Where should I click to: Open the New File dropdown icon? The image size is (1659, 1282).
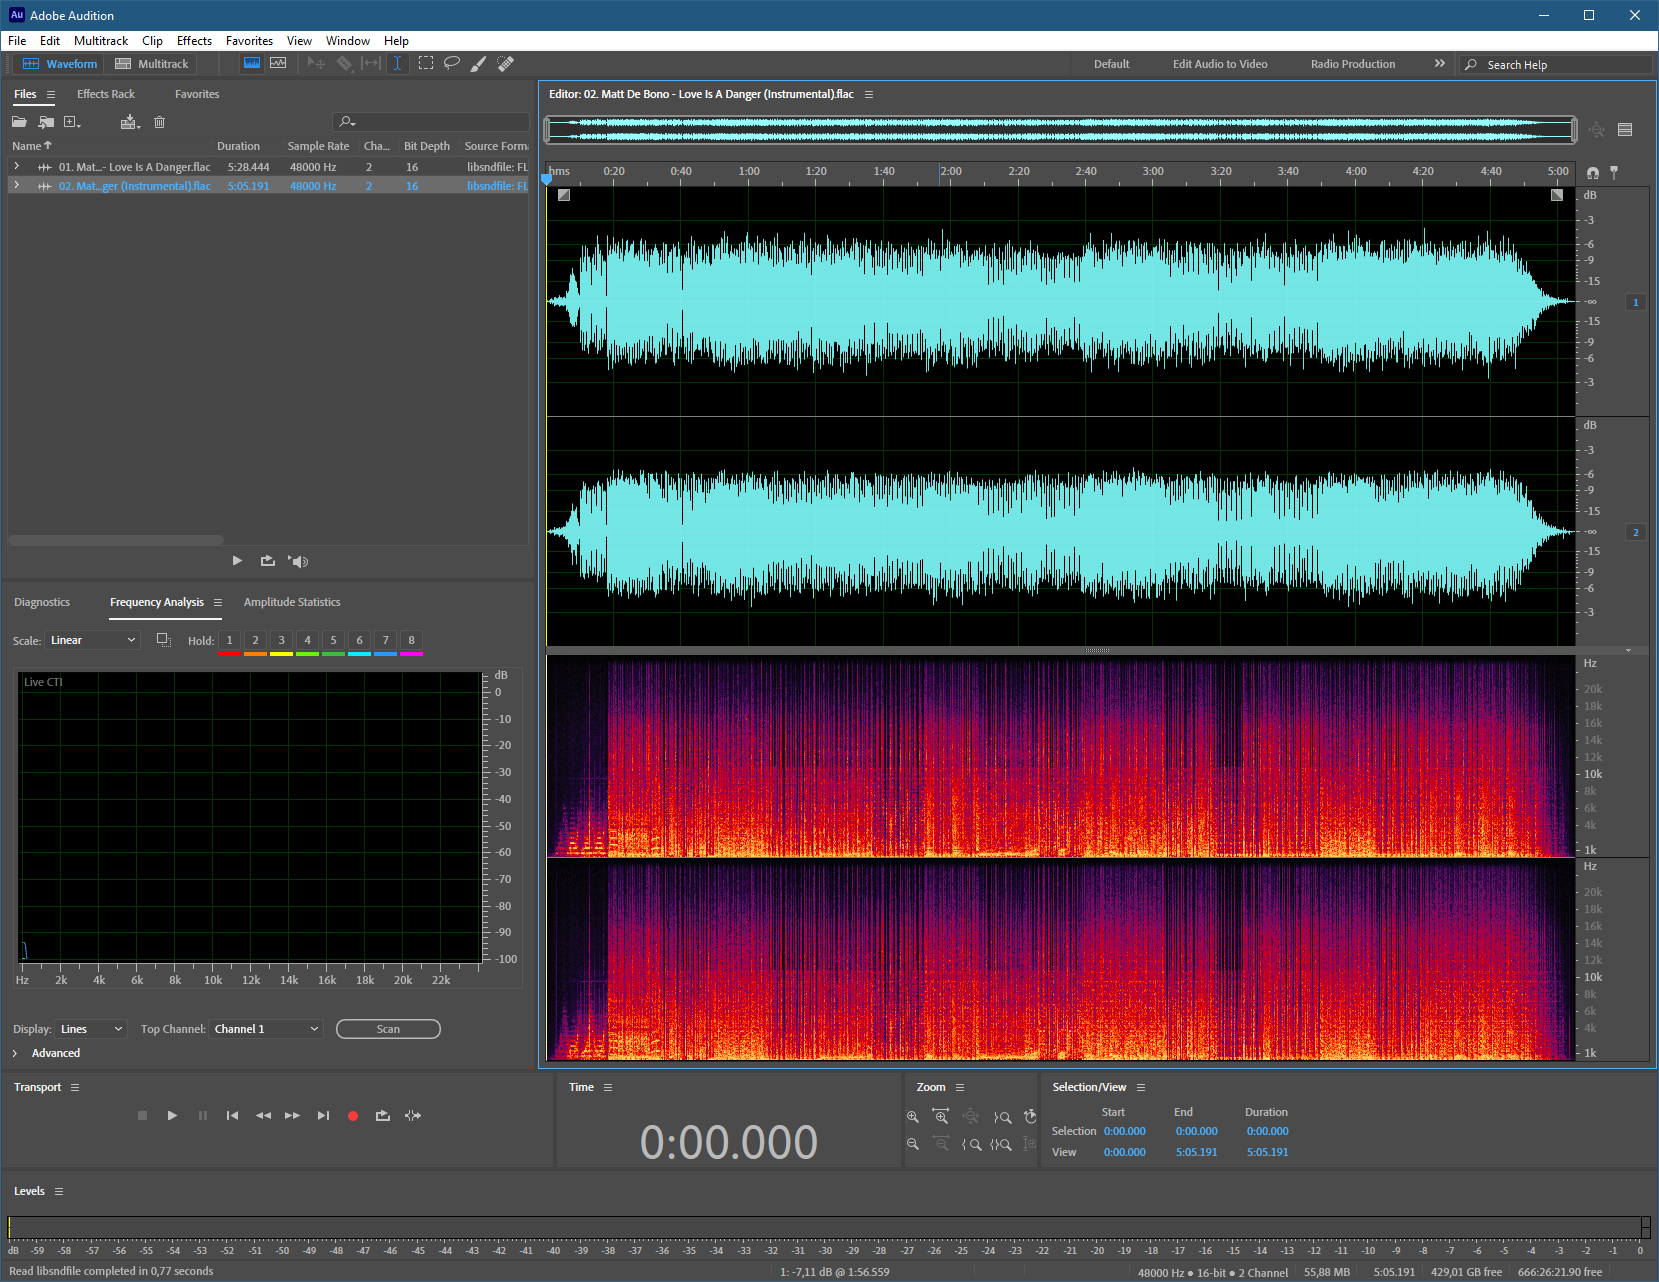point(72,122)
